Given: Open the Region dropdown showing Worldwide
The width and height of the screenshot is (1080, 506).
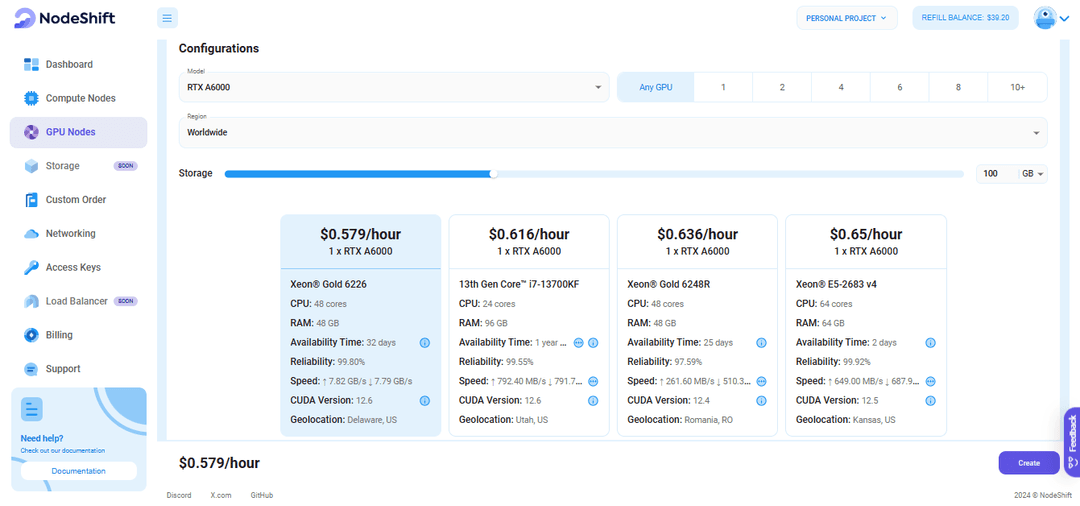Looking at the screenshot, I should 613,132.
